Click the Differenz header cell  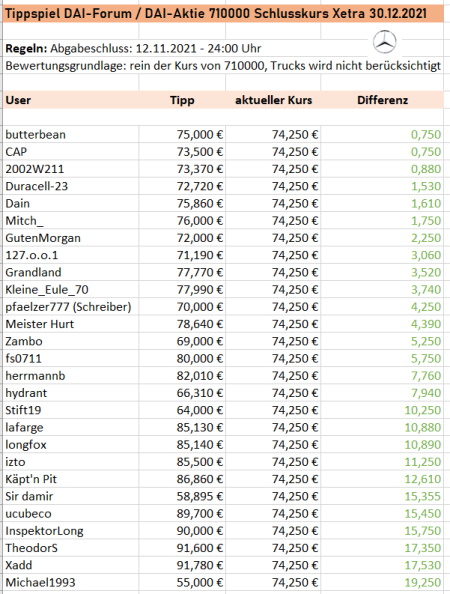pos(382,100)
